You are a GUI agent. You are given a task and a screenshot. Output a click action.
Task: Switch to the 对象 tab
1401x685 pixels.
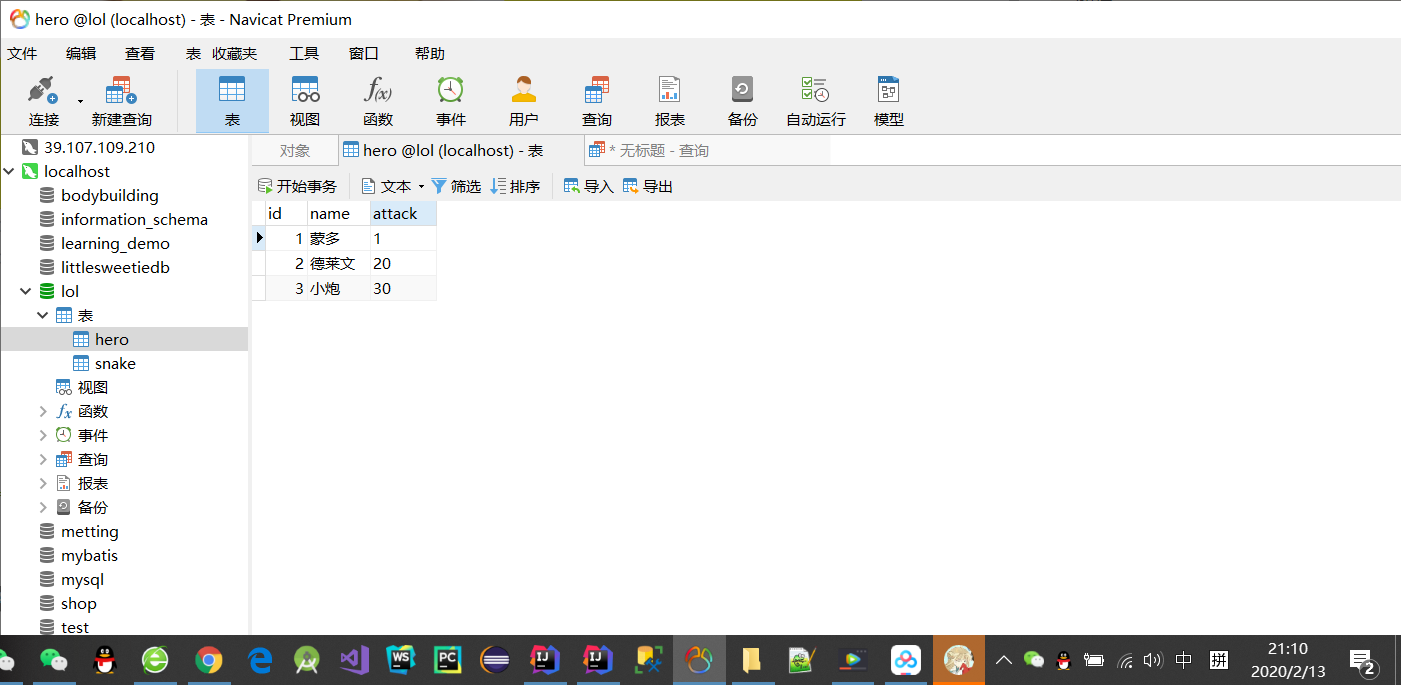[x=295, y=151]
